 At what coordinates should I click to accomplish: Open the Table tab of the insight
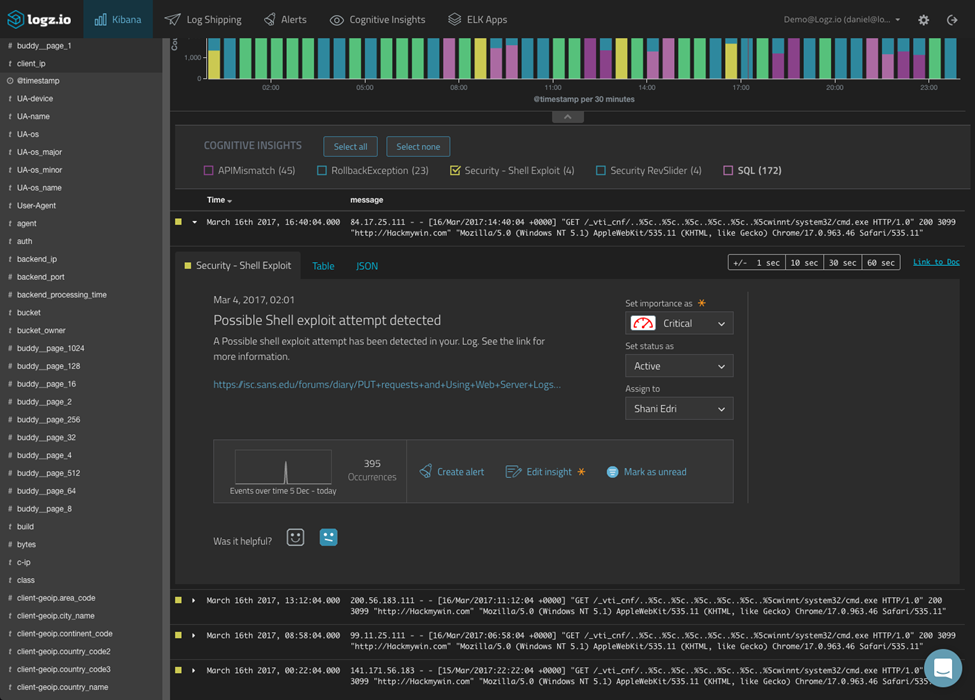pos(323,266)
